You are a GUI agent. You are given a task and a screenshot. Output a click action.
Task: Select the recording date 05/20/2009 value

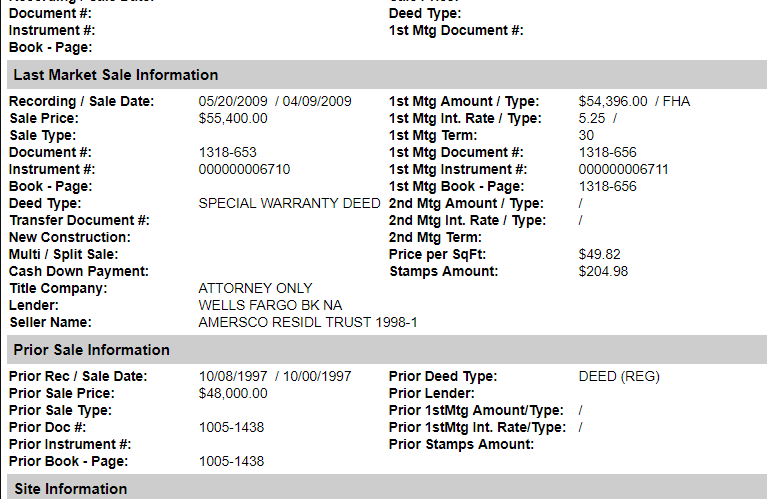pyautogui.click(x=233, y=101)
